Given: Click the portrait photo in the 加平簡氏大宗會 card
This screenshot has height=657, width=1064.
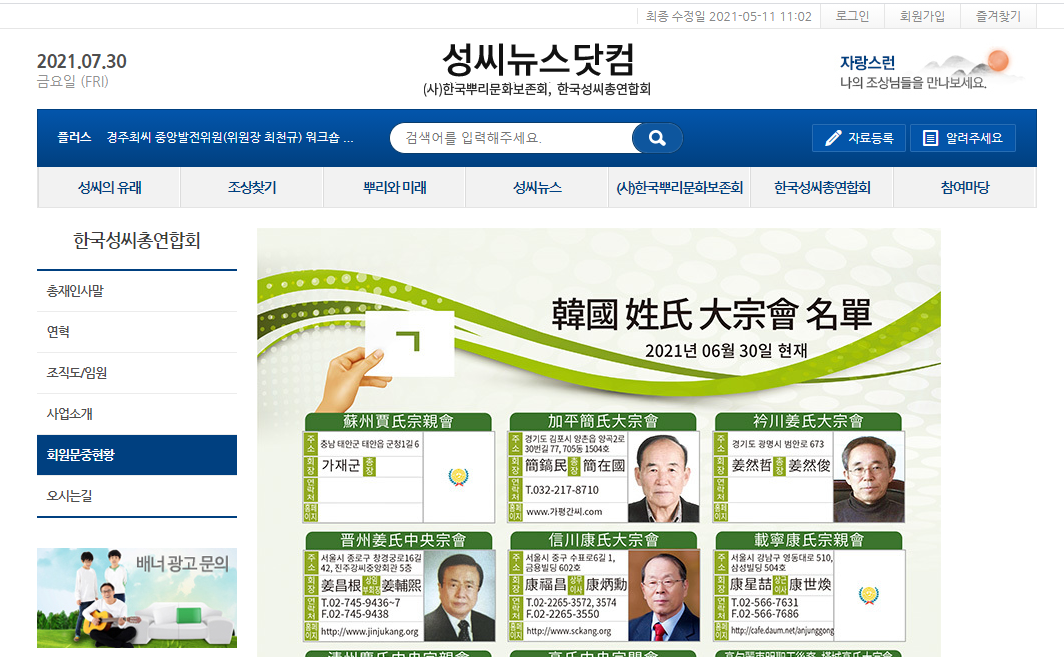Looking at the screenshot, I should click(664, 478).
